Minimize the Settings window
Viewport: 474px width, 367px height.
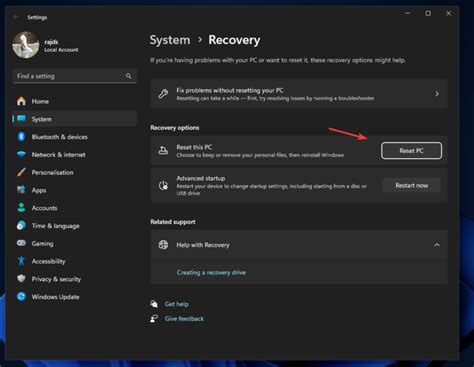(408, 13)
